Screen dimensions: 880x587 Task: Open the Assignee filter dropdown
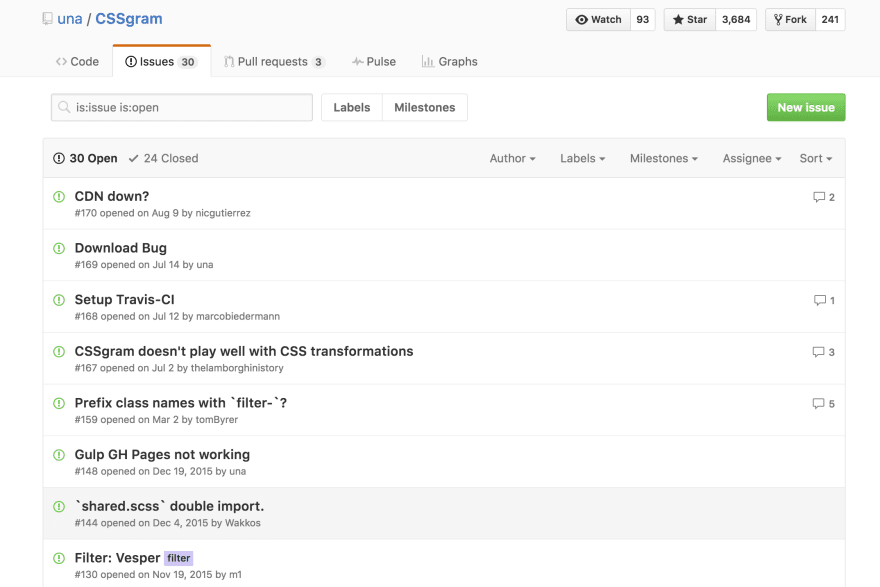[752, 158]
